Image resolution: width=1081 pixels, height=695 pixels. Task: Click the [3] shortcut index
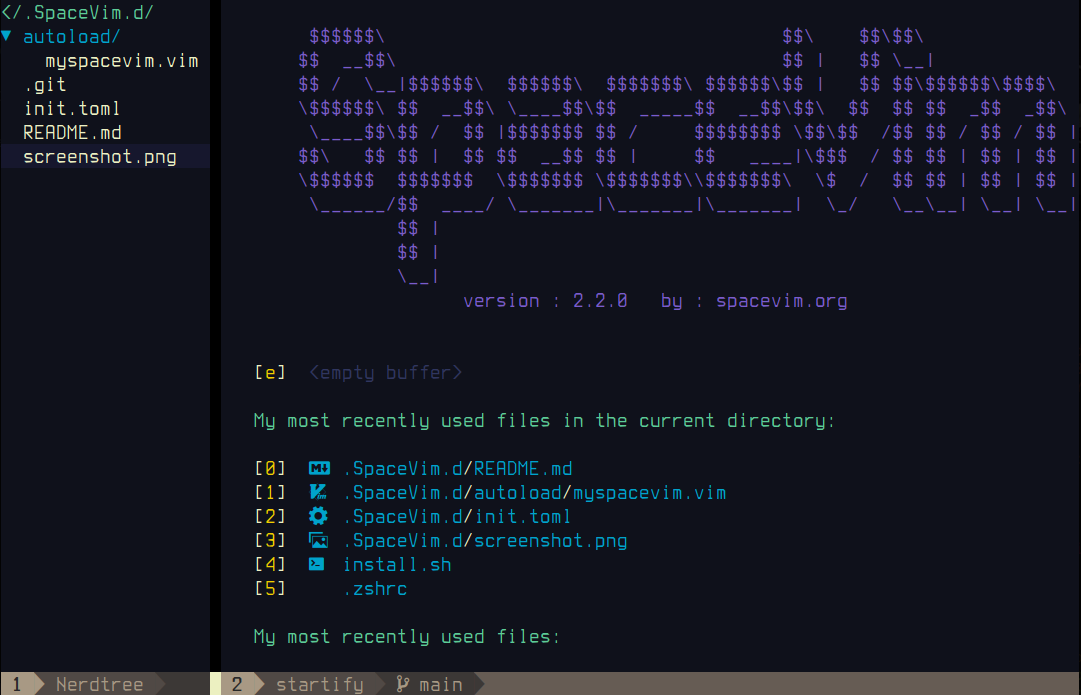[270, 541]
